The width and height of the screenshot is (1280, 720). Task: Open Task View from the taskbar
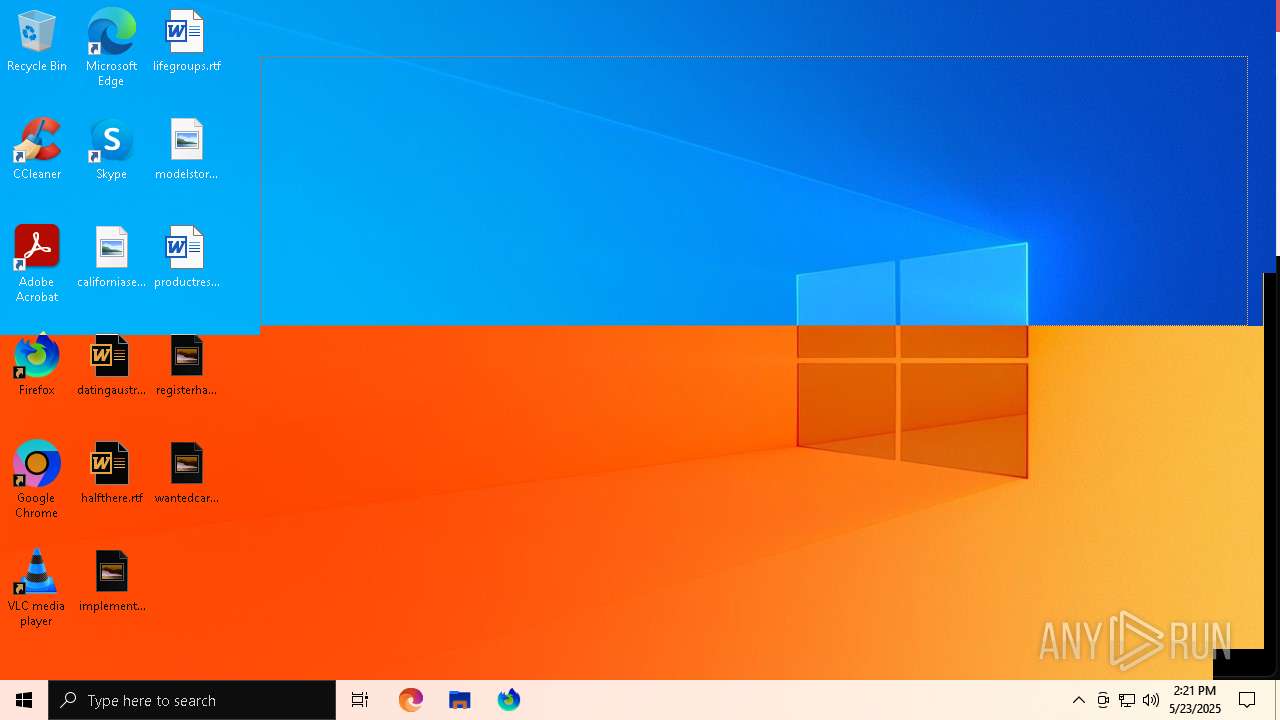pos(360,700)
